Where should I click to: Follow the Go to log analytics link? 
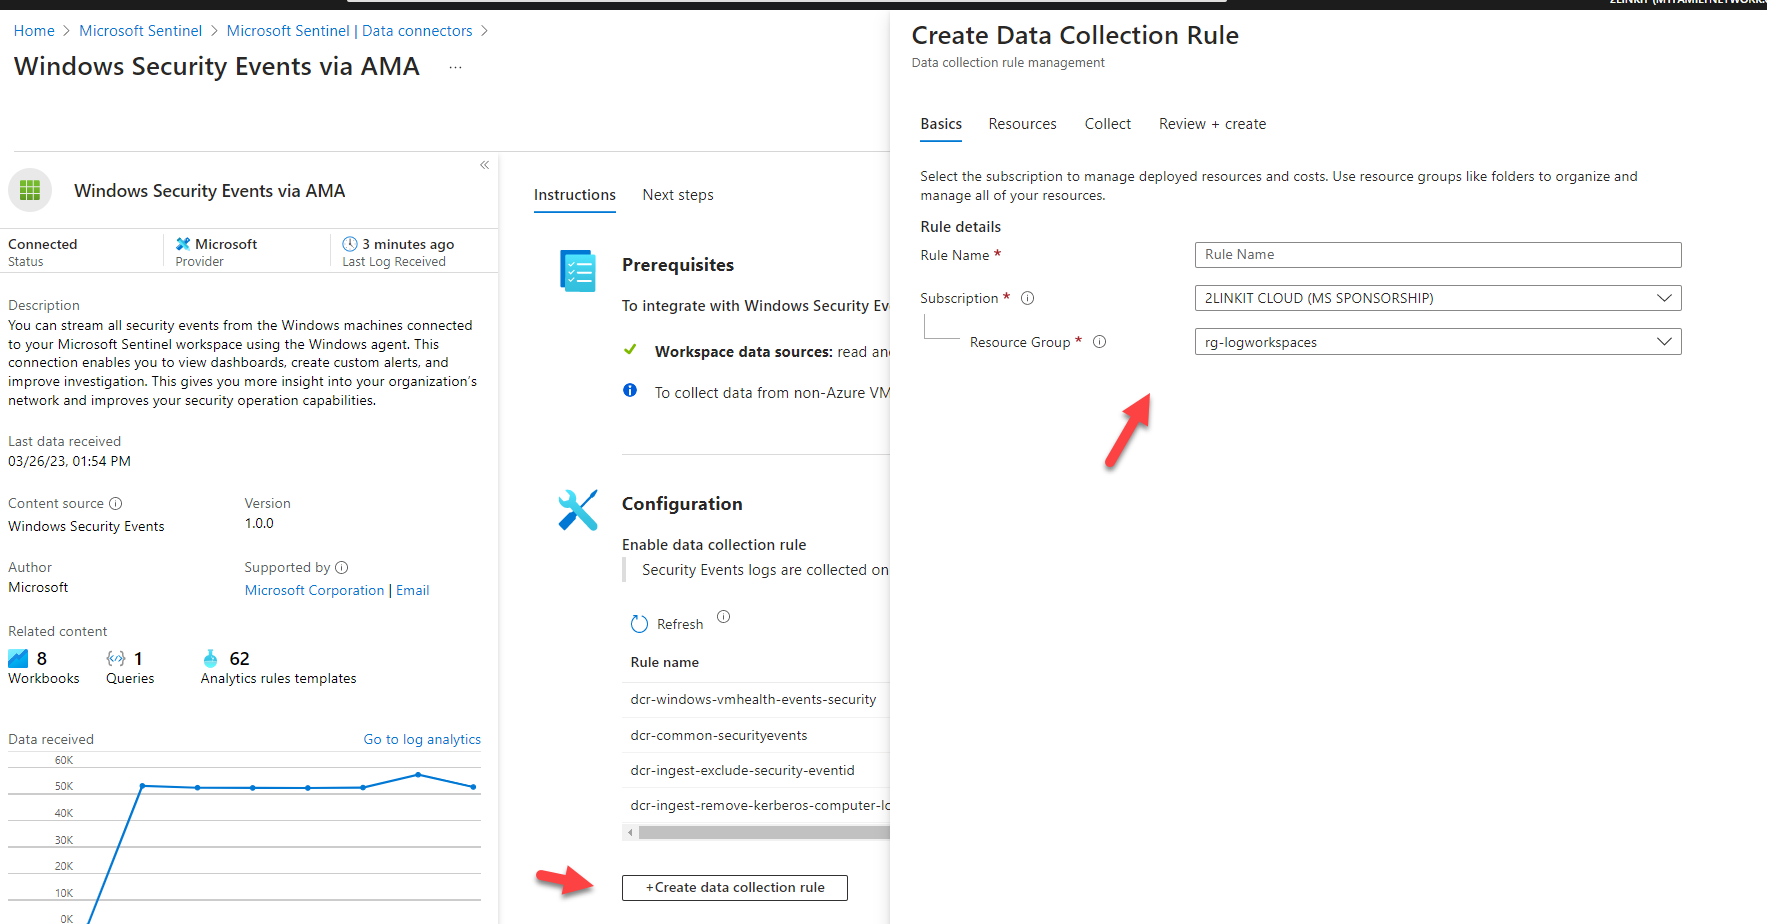click(x=422, y=738)
